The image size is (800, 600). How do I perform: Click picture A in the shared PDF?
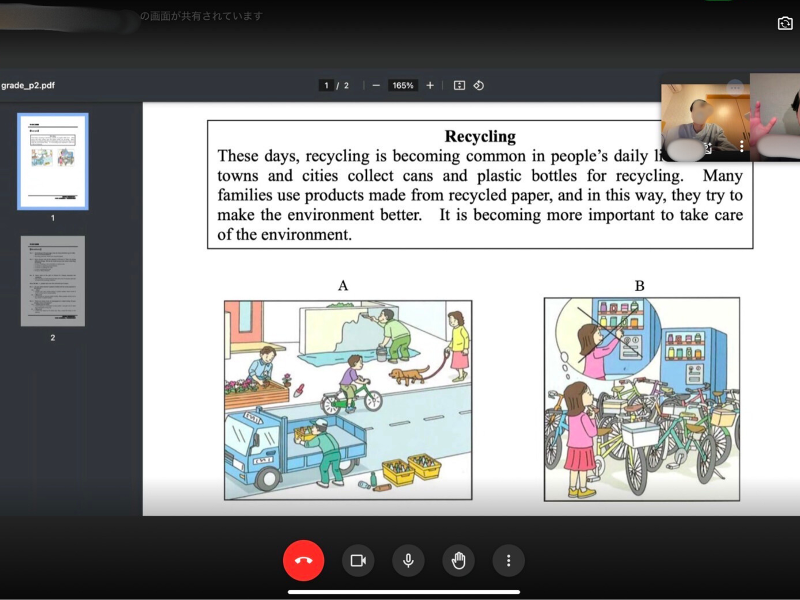click(347, 399)
